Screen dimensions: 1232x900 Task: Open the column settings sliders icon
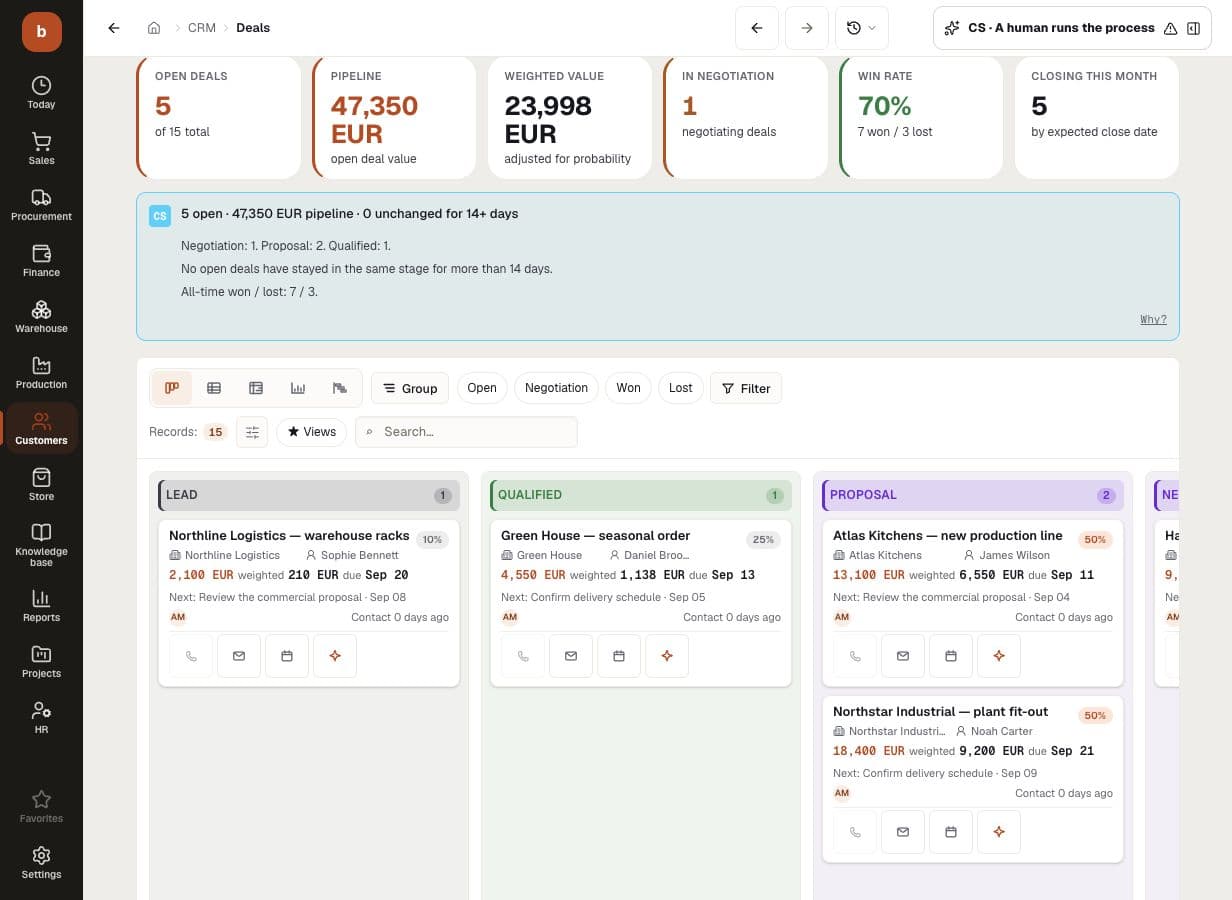[252, 432]
